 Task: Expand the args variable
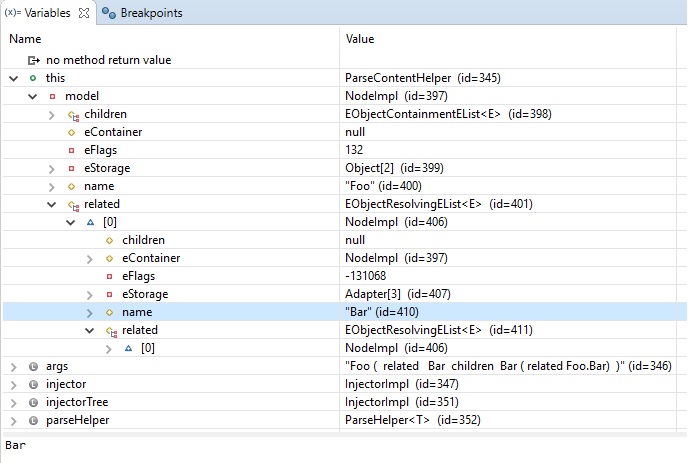click(x=14, y=367)
